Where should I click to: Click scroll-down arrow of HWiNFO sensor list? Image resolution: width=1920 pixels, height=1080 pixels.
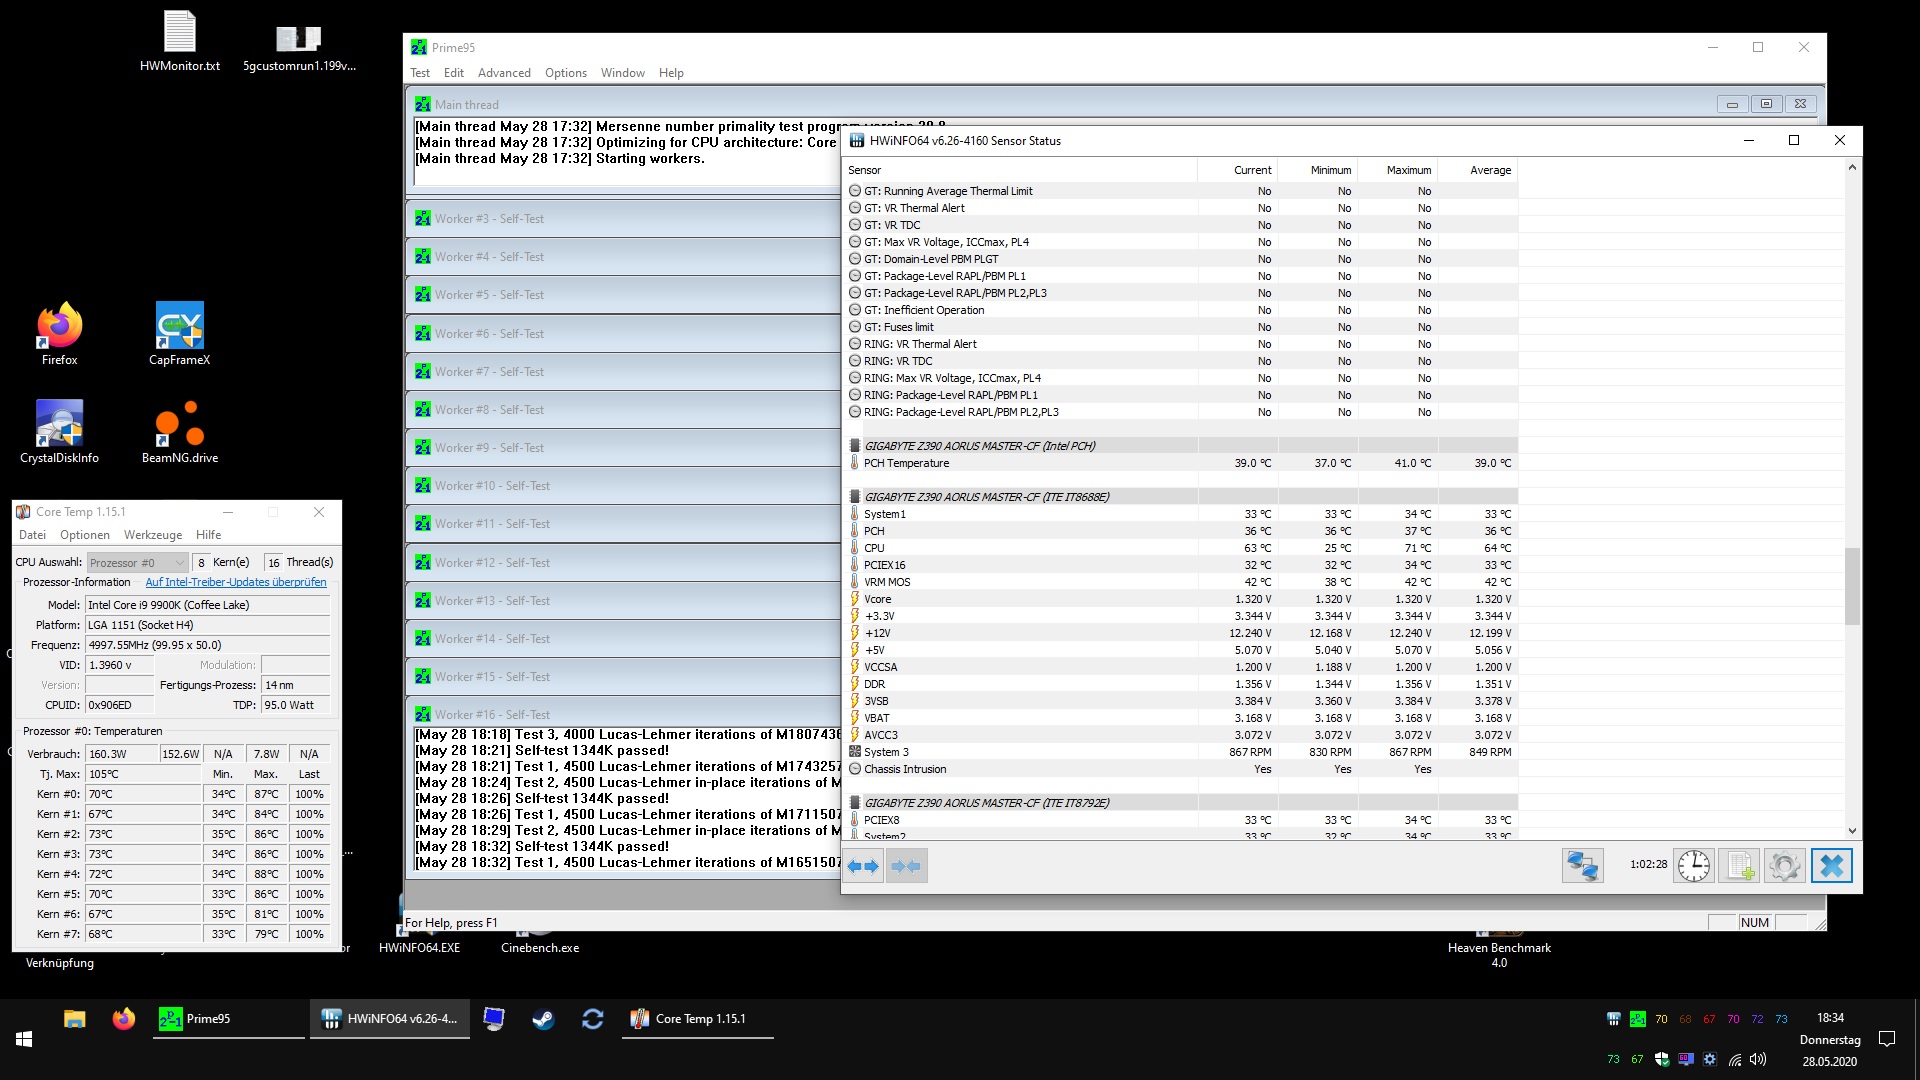click(1852, 830)
